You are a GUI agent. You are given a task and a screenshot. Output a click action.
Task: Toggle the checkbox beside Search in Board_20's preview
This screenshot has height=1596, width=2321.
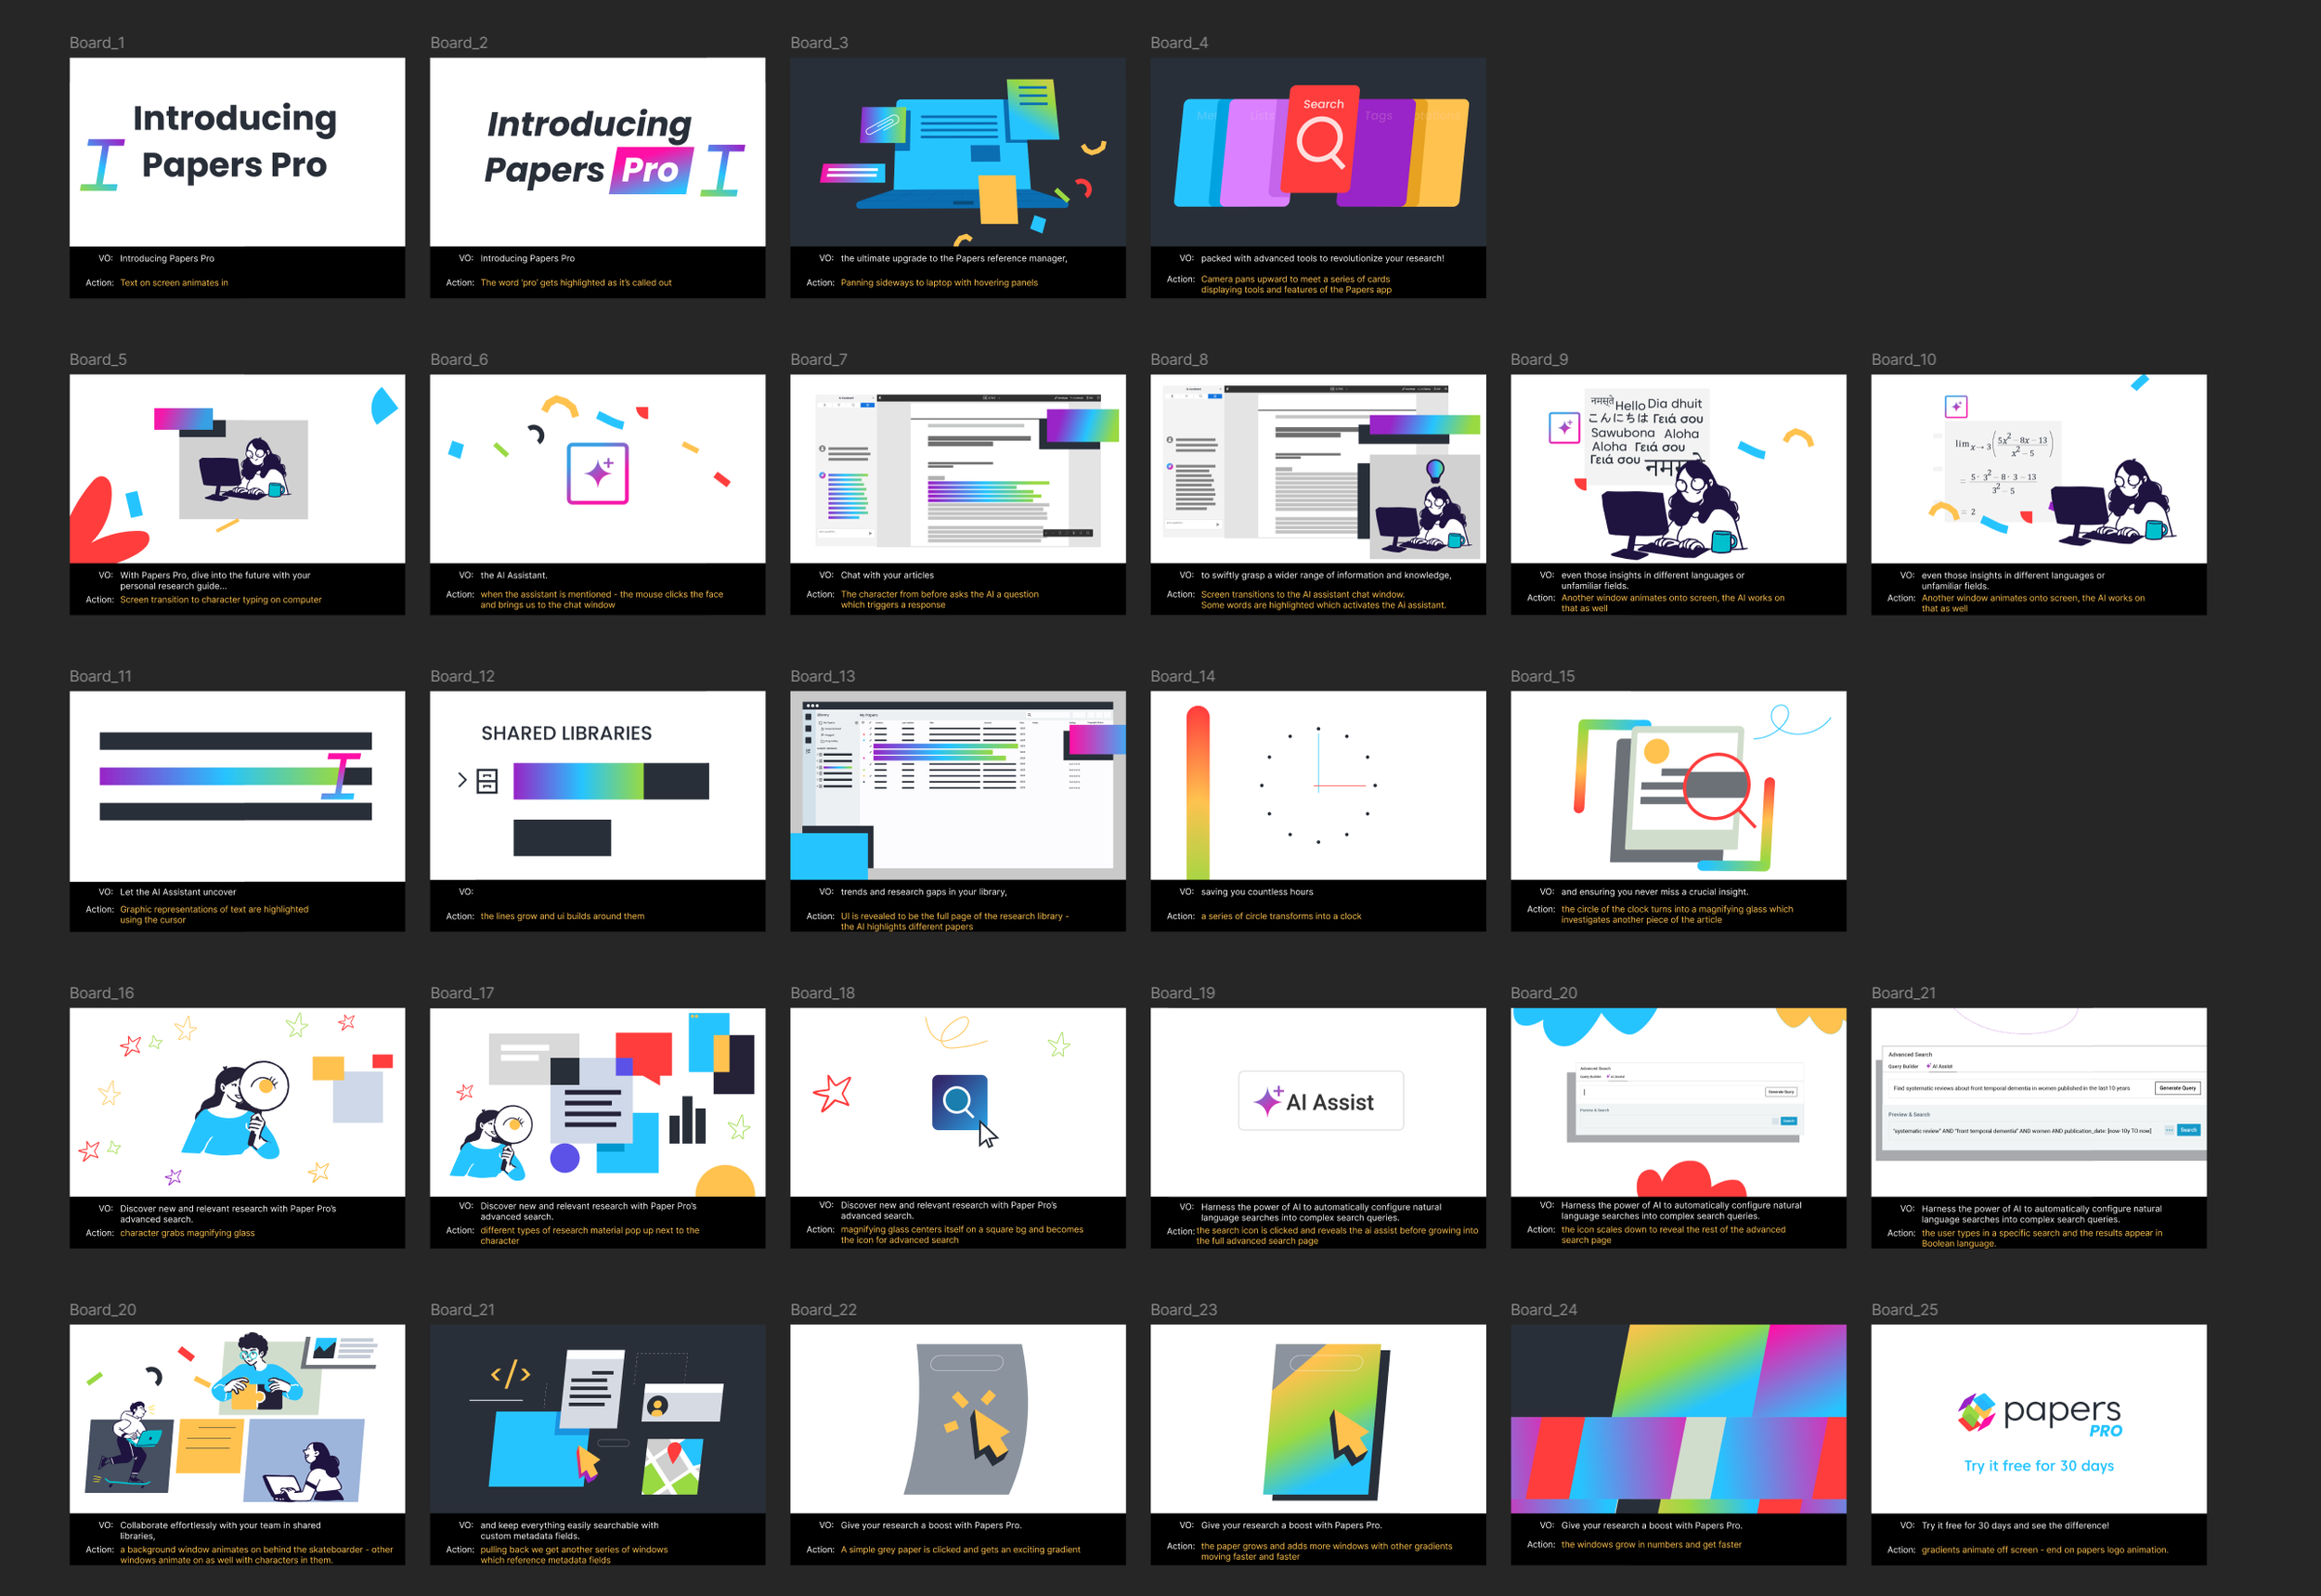pyautogui.click(x=1776, y=1121)
